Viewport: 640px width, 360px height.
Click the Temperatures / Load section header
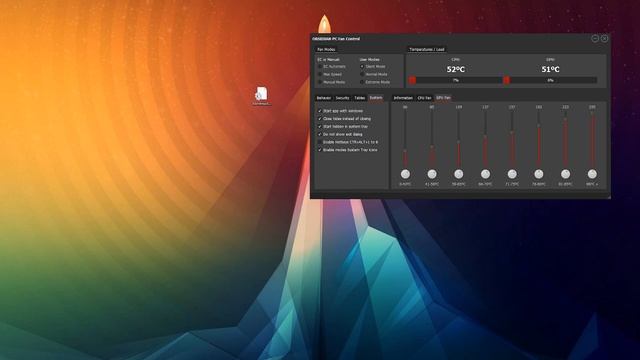pyautogui.click(x=427, y=49)
